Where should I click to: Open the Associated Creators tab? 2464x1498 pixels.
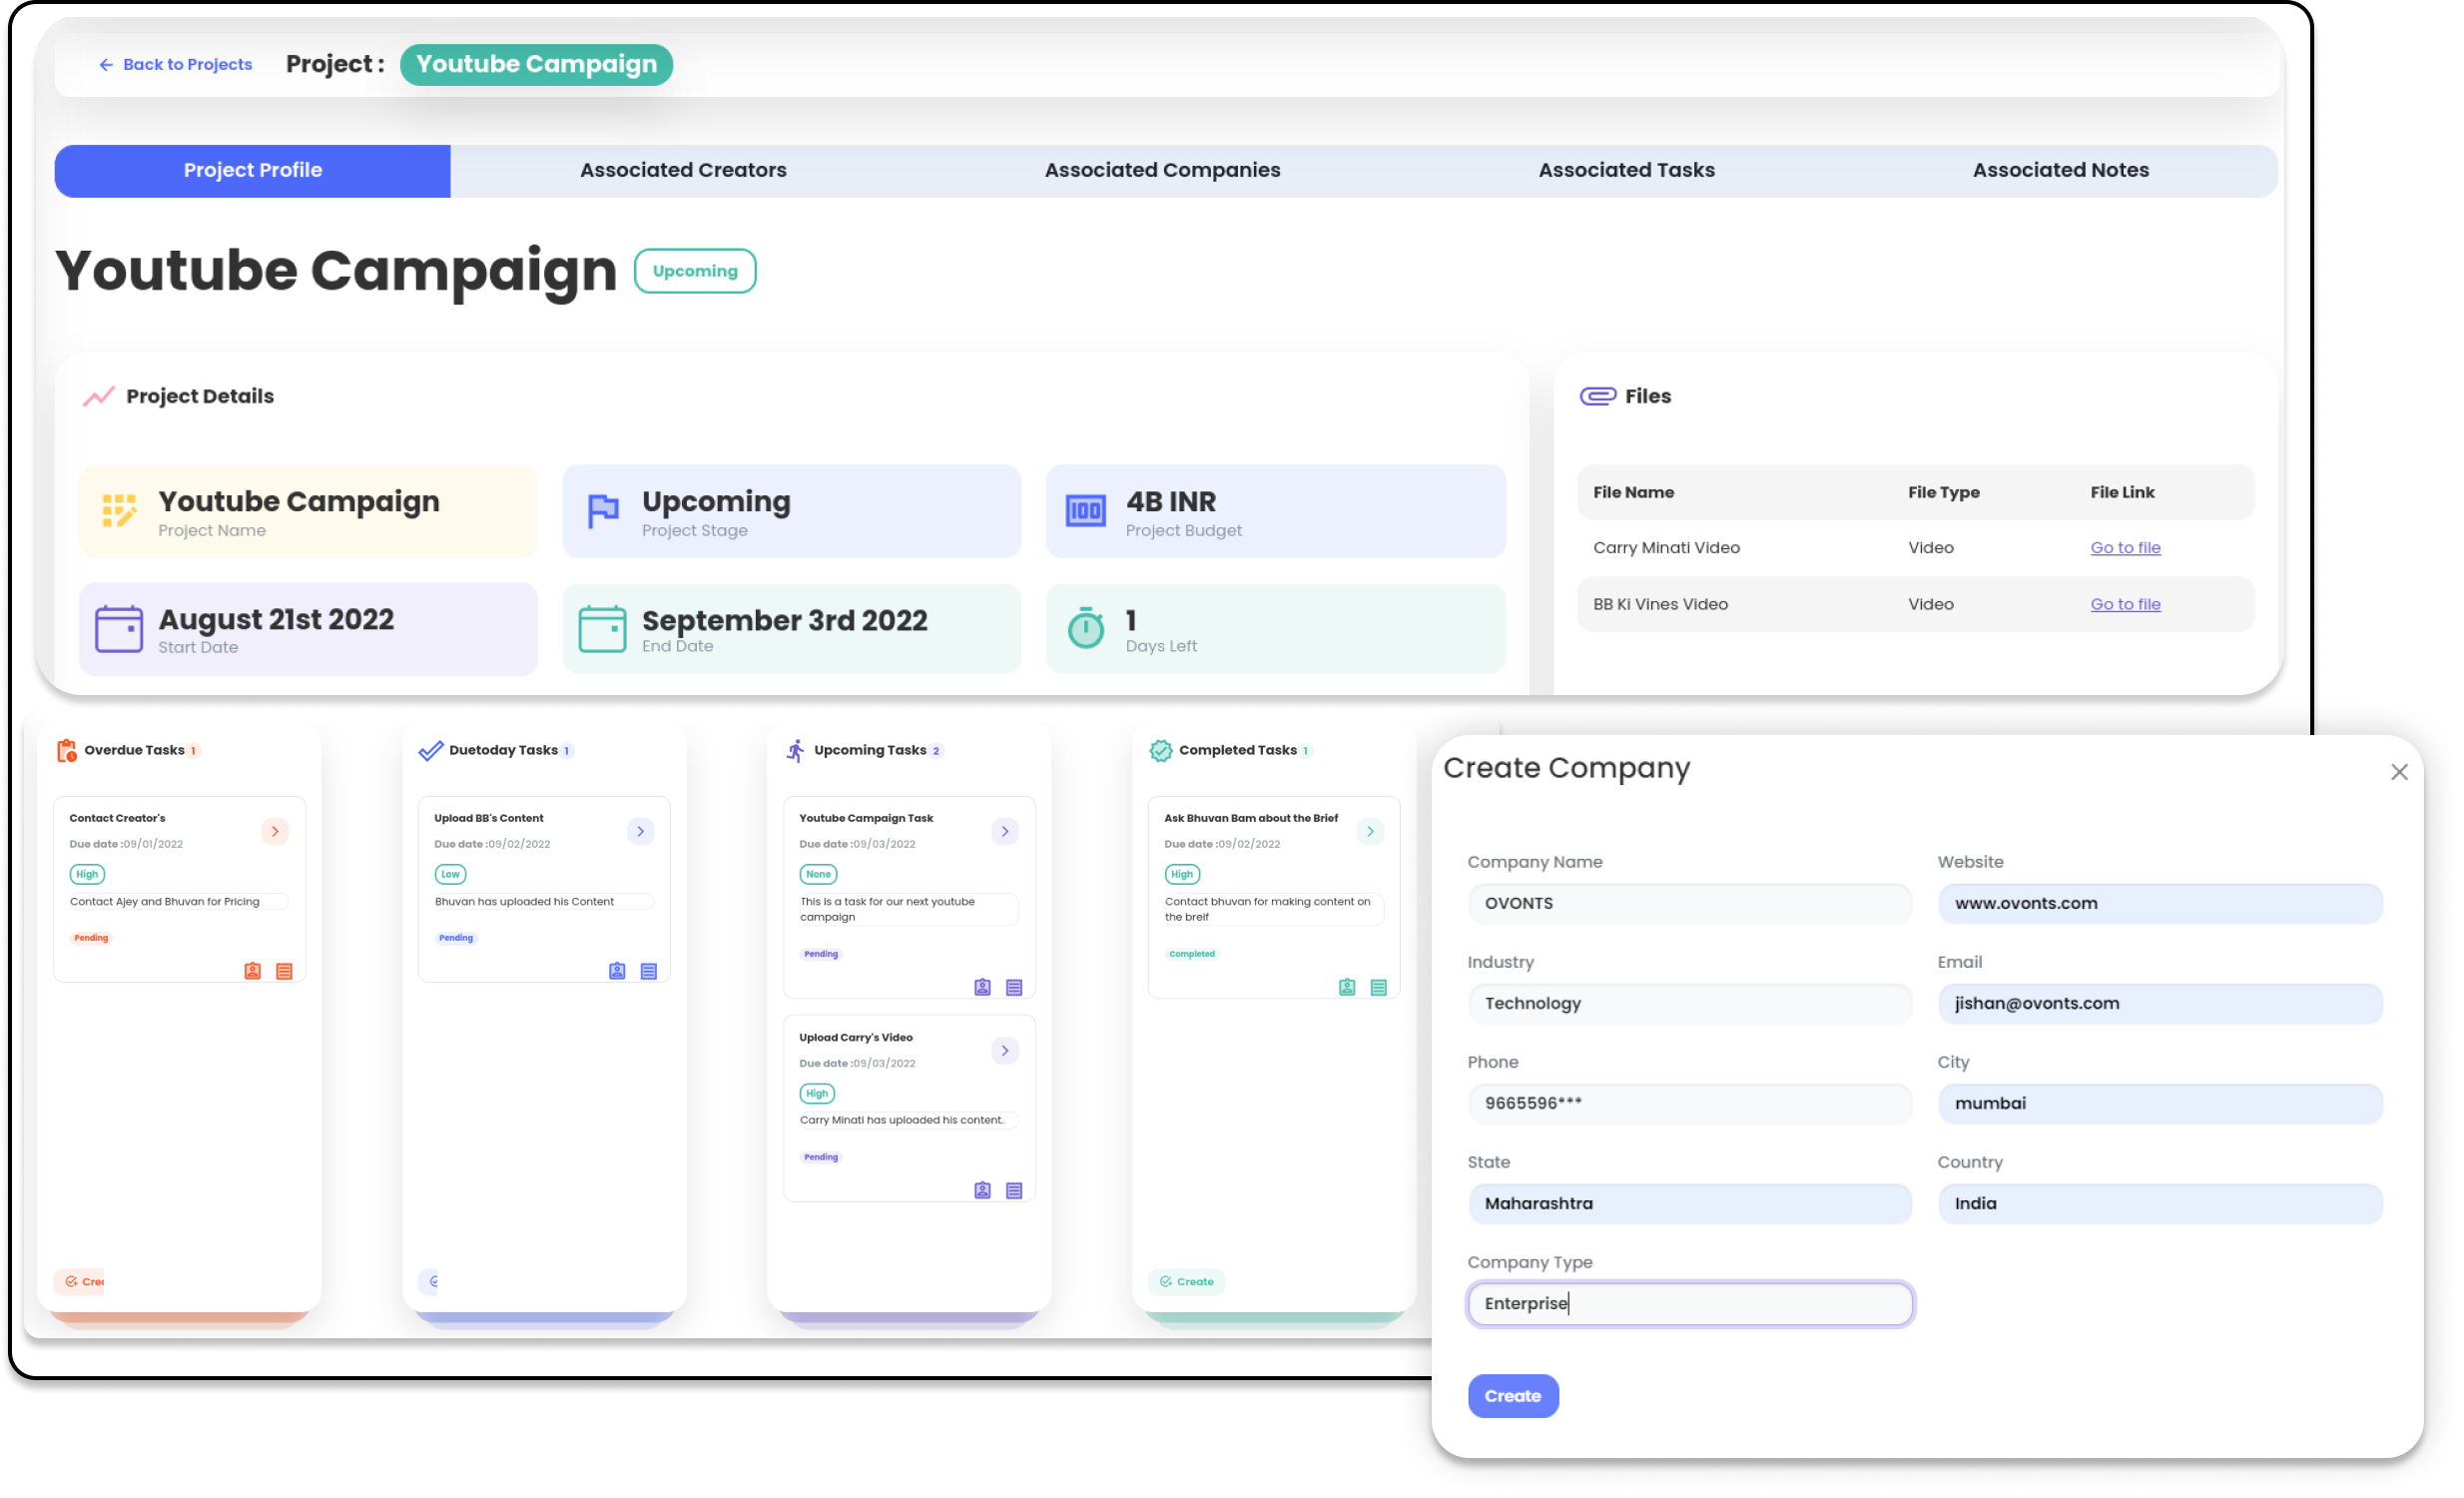click(x=683, y=170)
